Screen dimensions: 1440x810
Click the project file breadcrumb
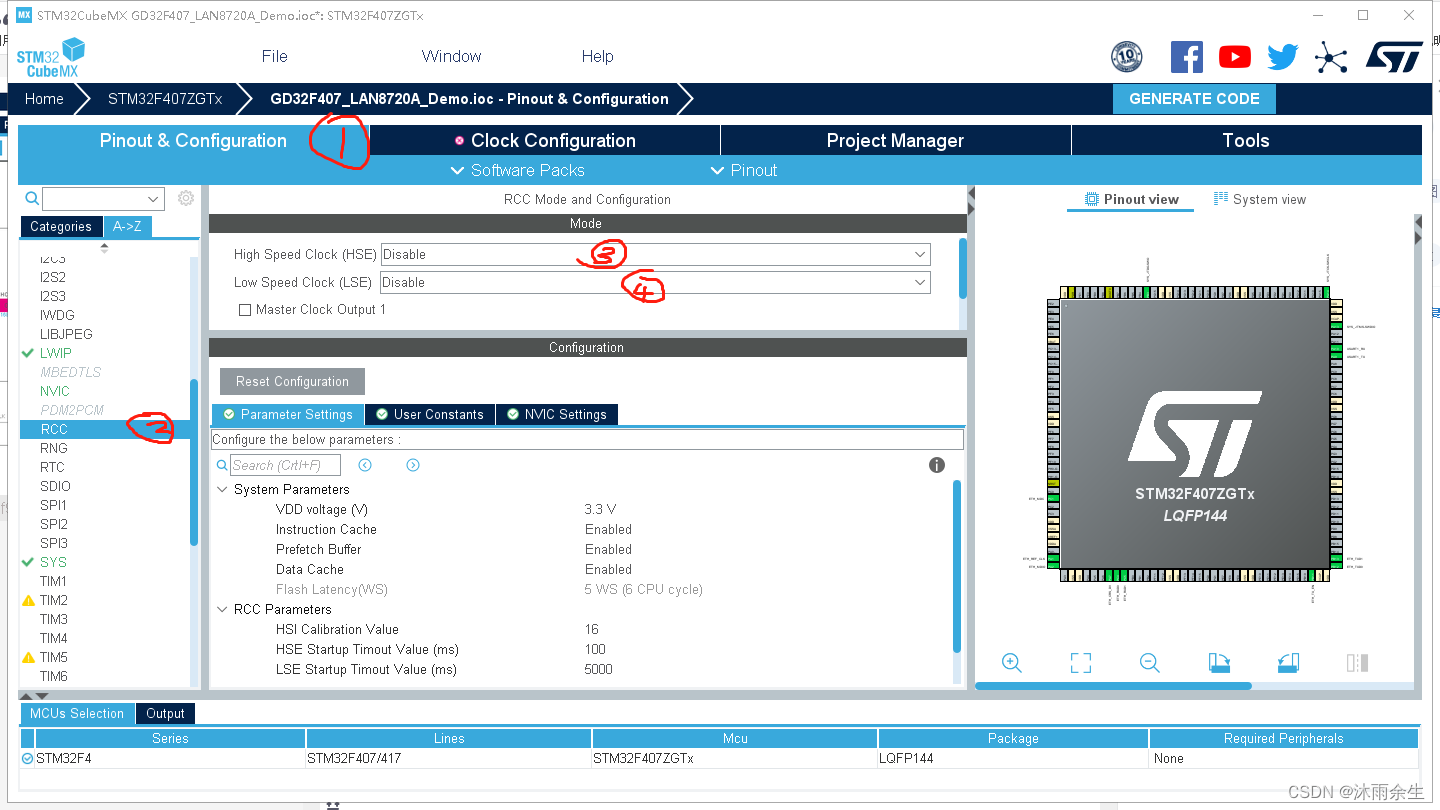[469, 99]
